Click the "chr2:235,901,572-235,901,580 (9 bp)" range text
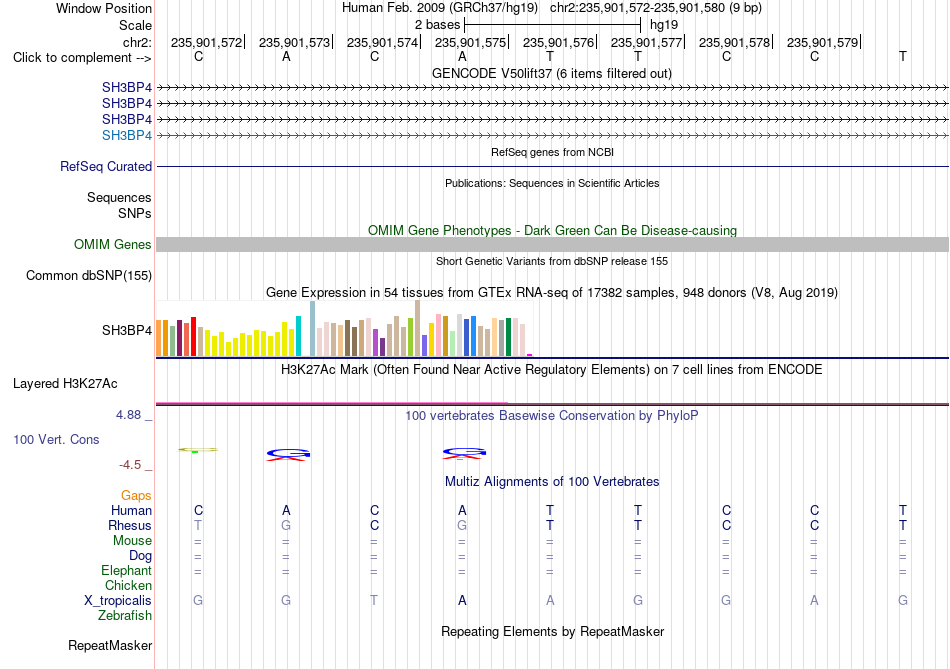 pos(656,8)
